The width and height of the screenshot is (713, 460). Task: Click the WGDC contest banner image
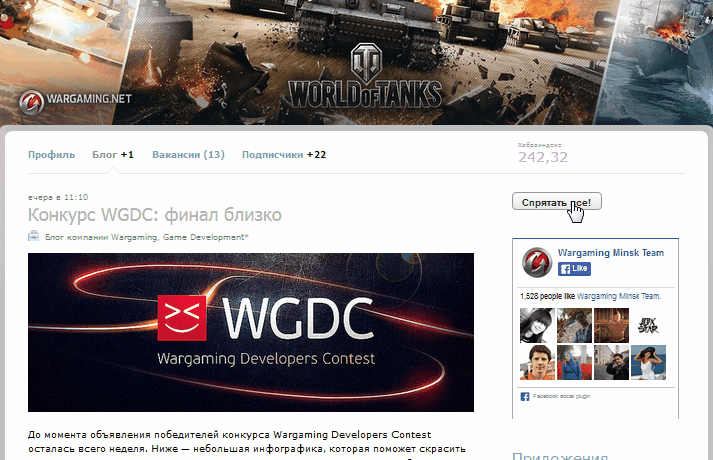click(x=251, y=332)
